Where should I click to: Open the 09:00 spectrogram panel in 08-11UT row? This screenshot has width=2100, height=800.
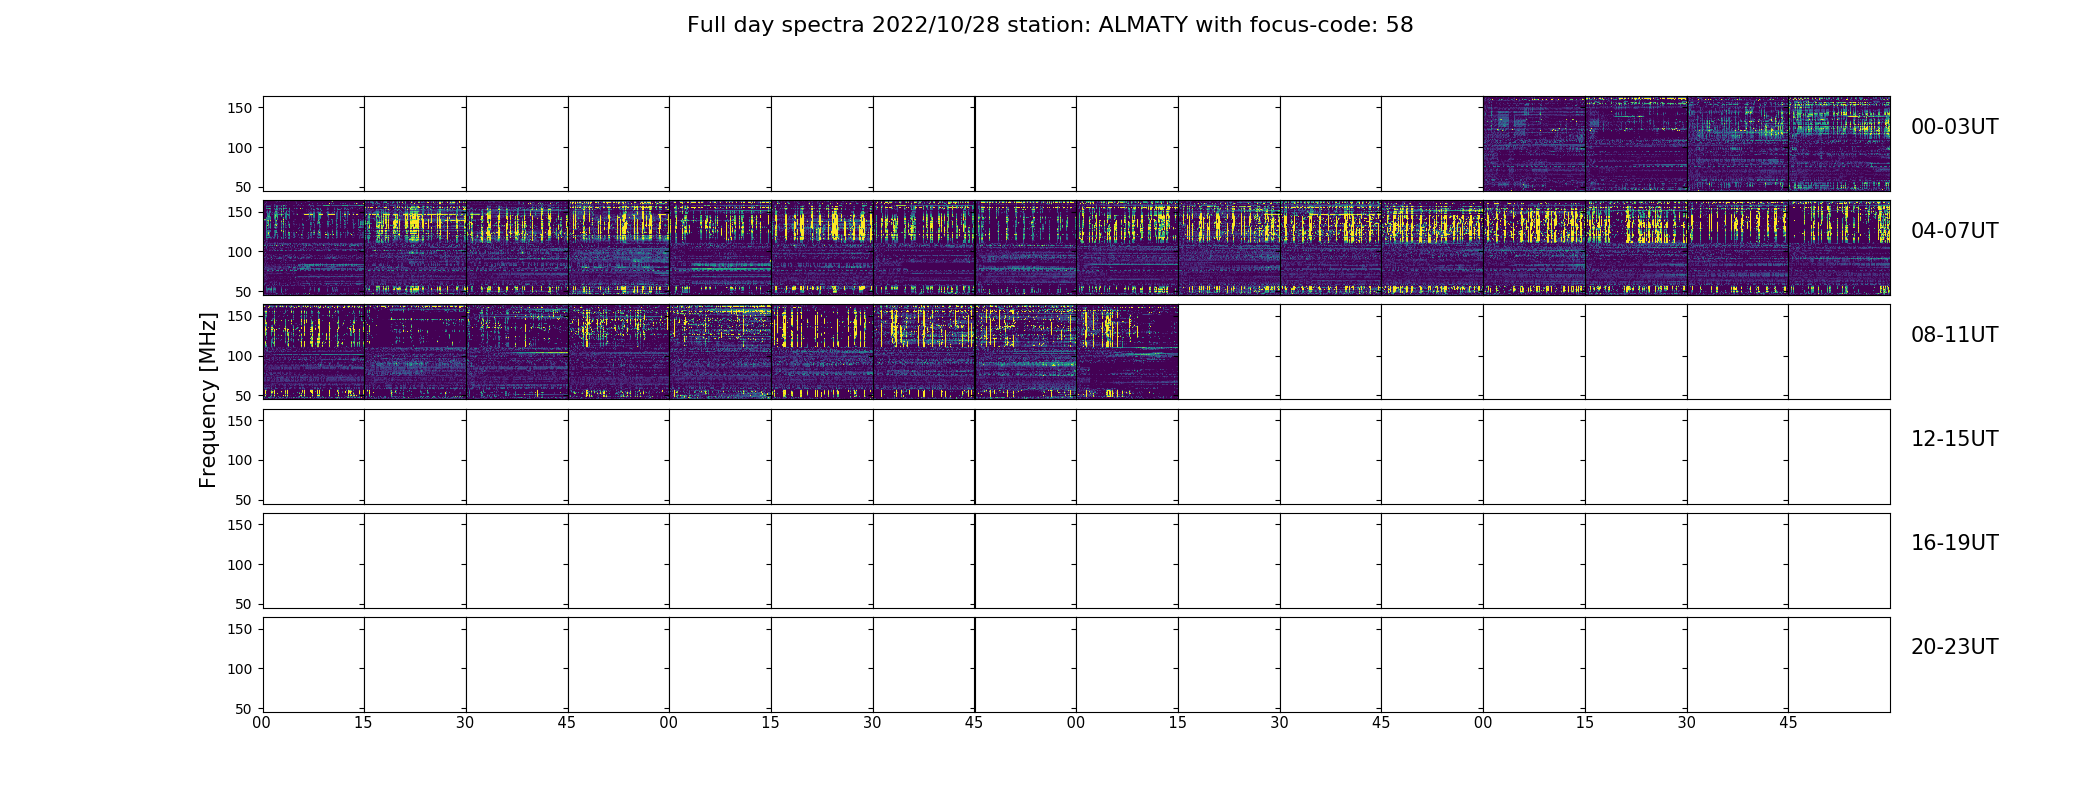(x=720, y=352)
